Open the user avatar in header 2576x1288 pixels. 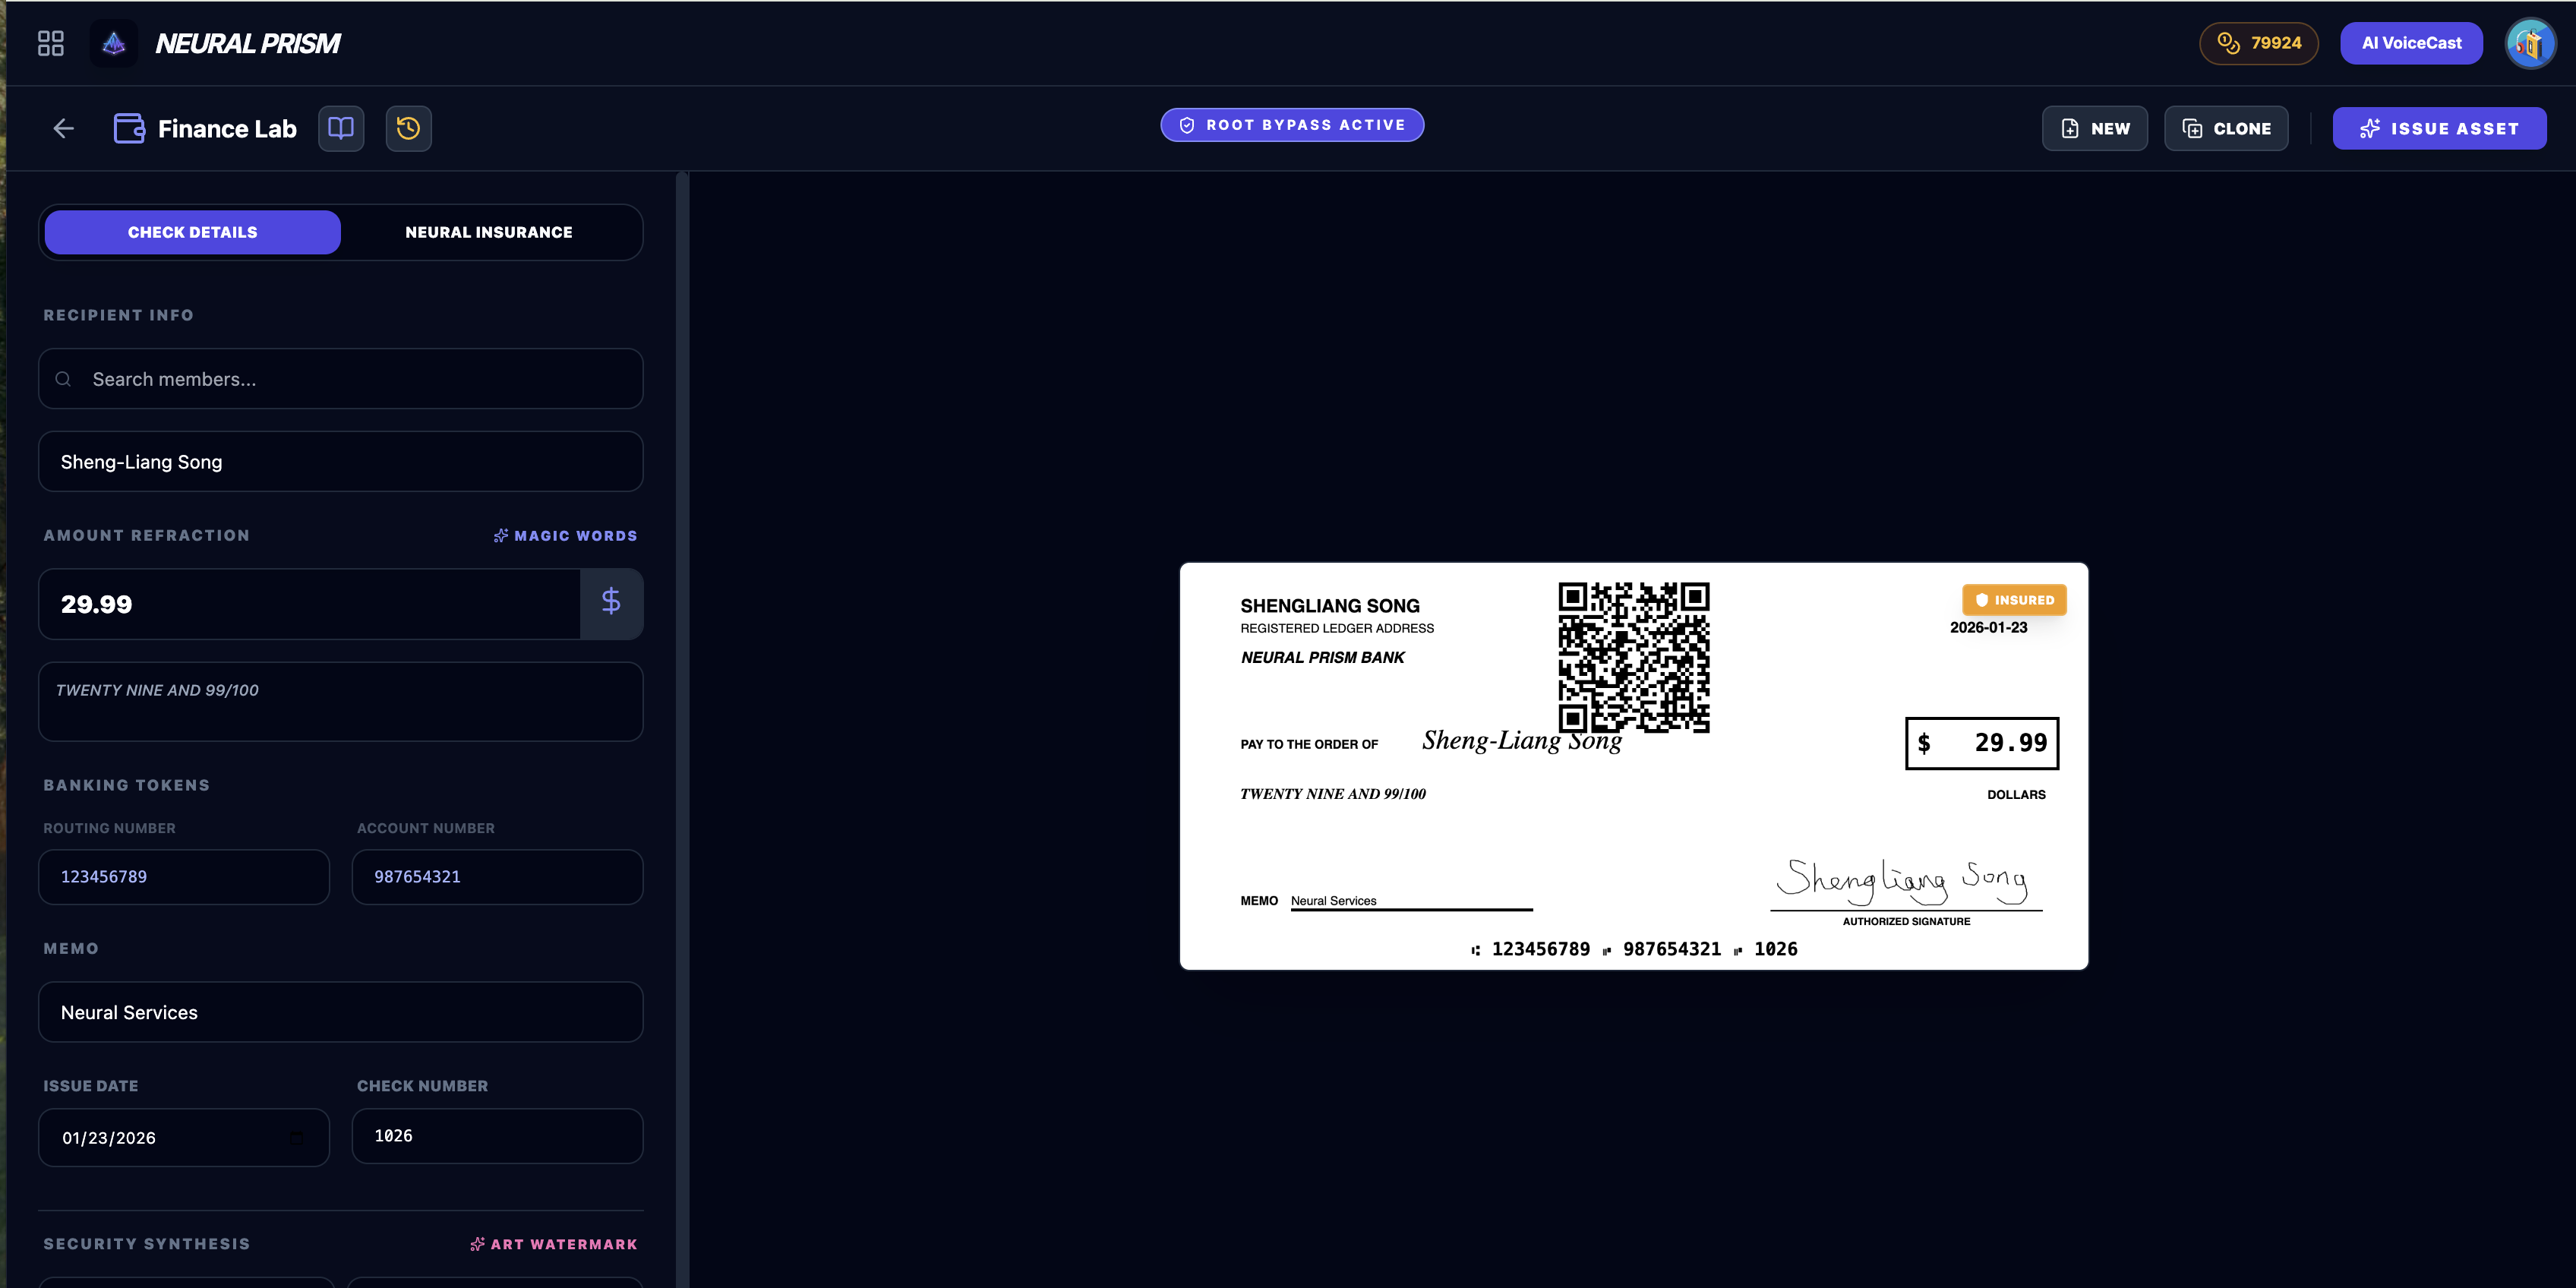[x=2530, y=43]
